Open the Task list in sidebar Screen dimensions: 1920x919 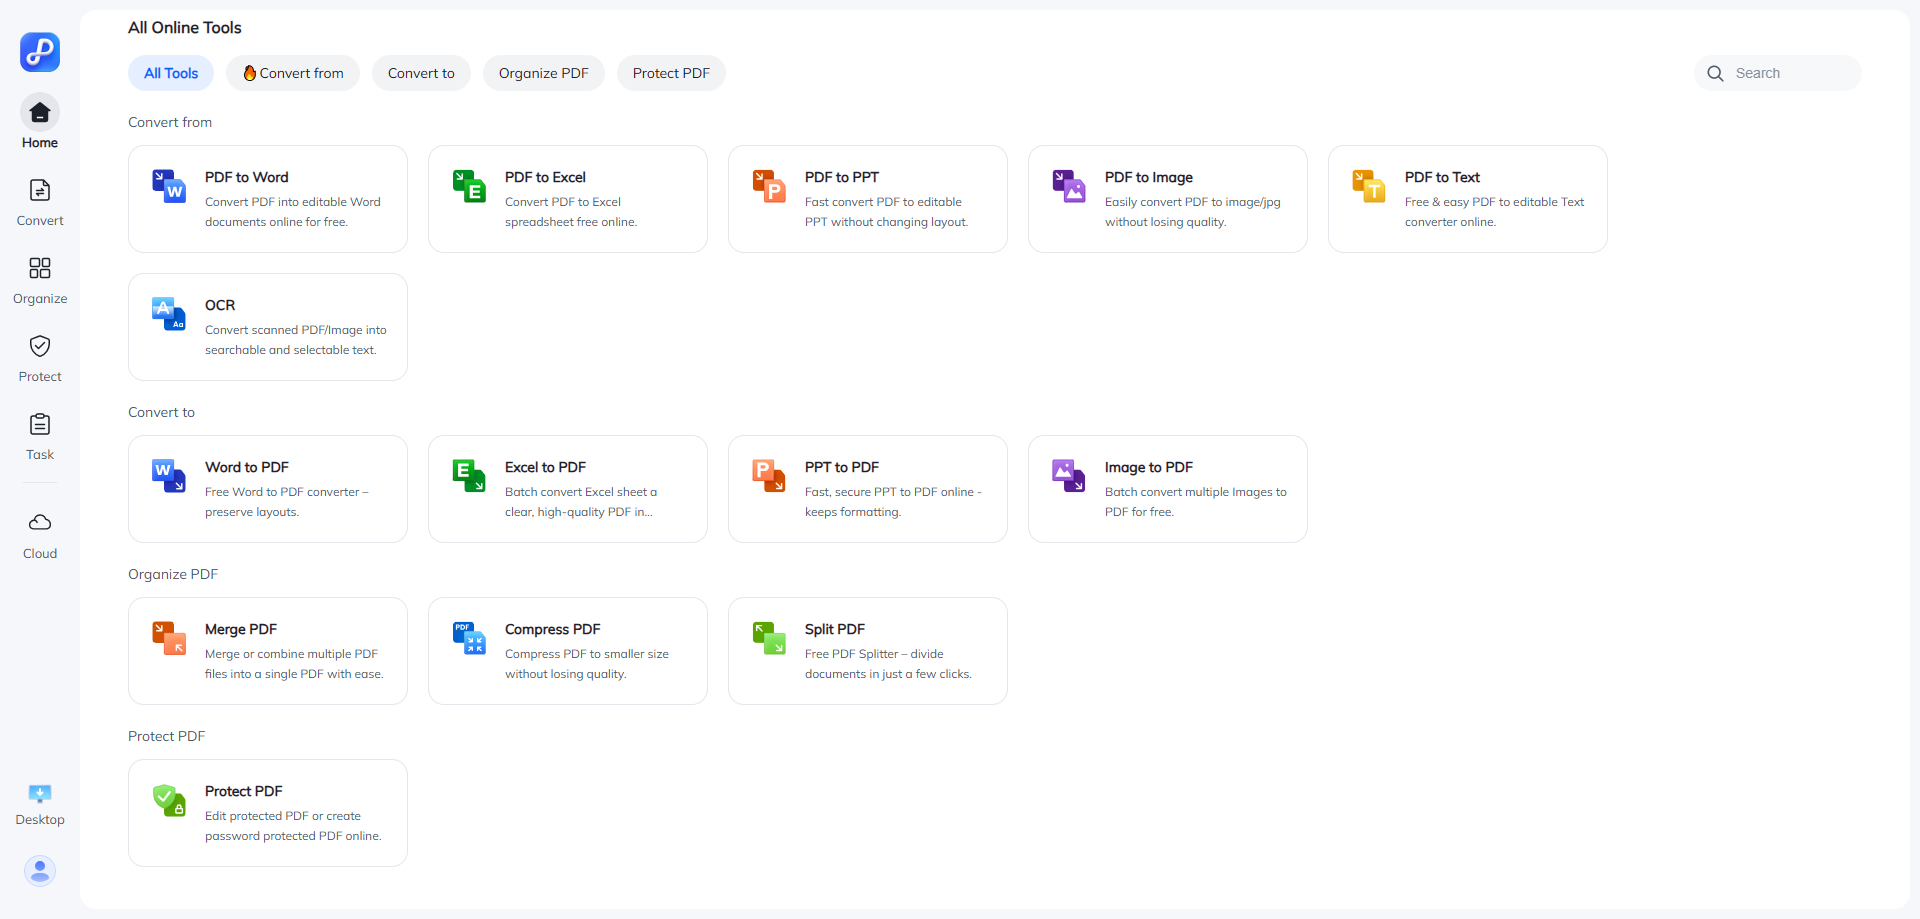(x=40, y=426)
